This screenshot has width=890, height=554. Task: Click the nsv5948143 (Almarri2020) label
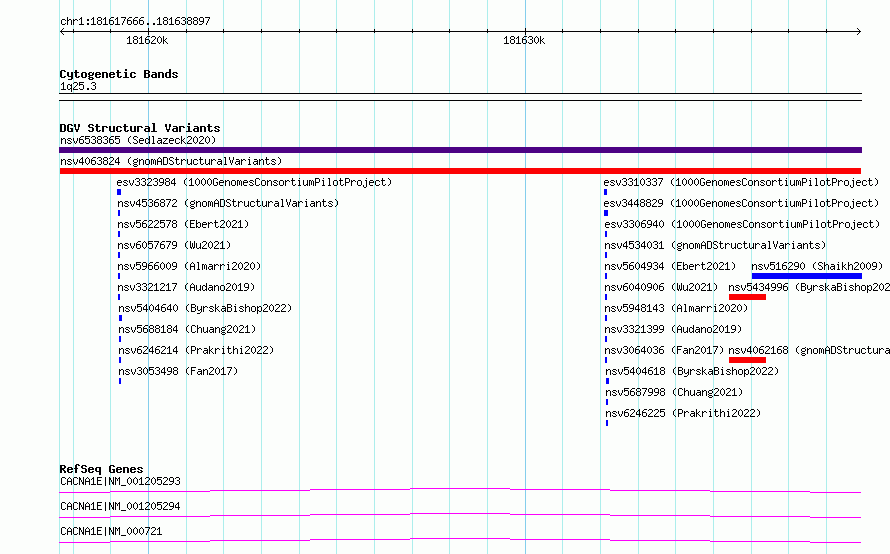click(x=676, y=308)
